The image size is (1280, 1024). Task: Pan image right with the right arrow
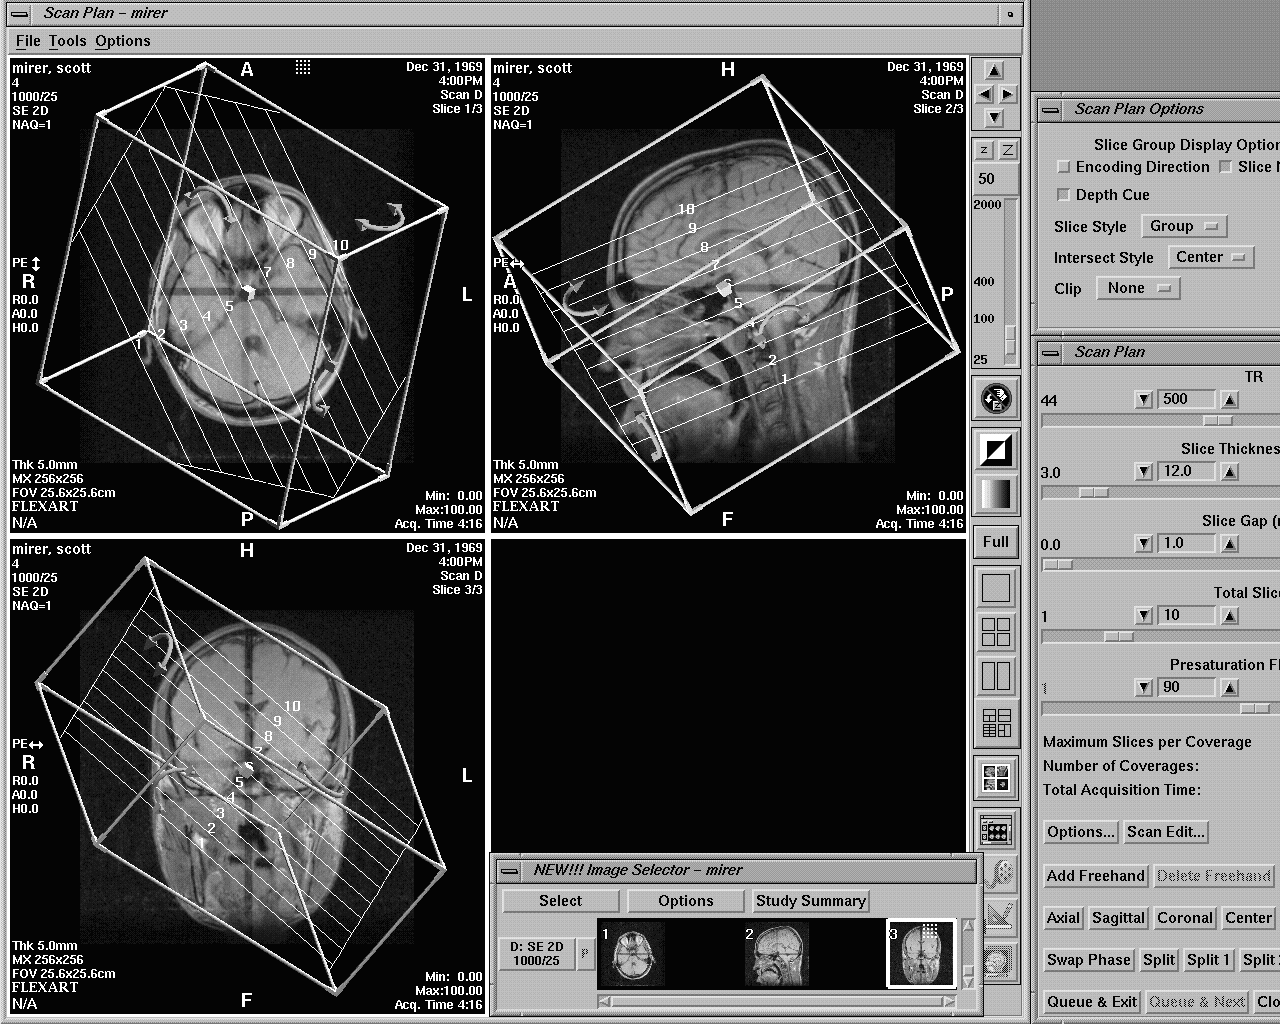tap(1007, 94)
